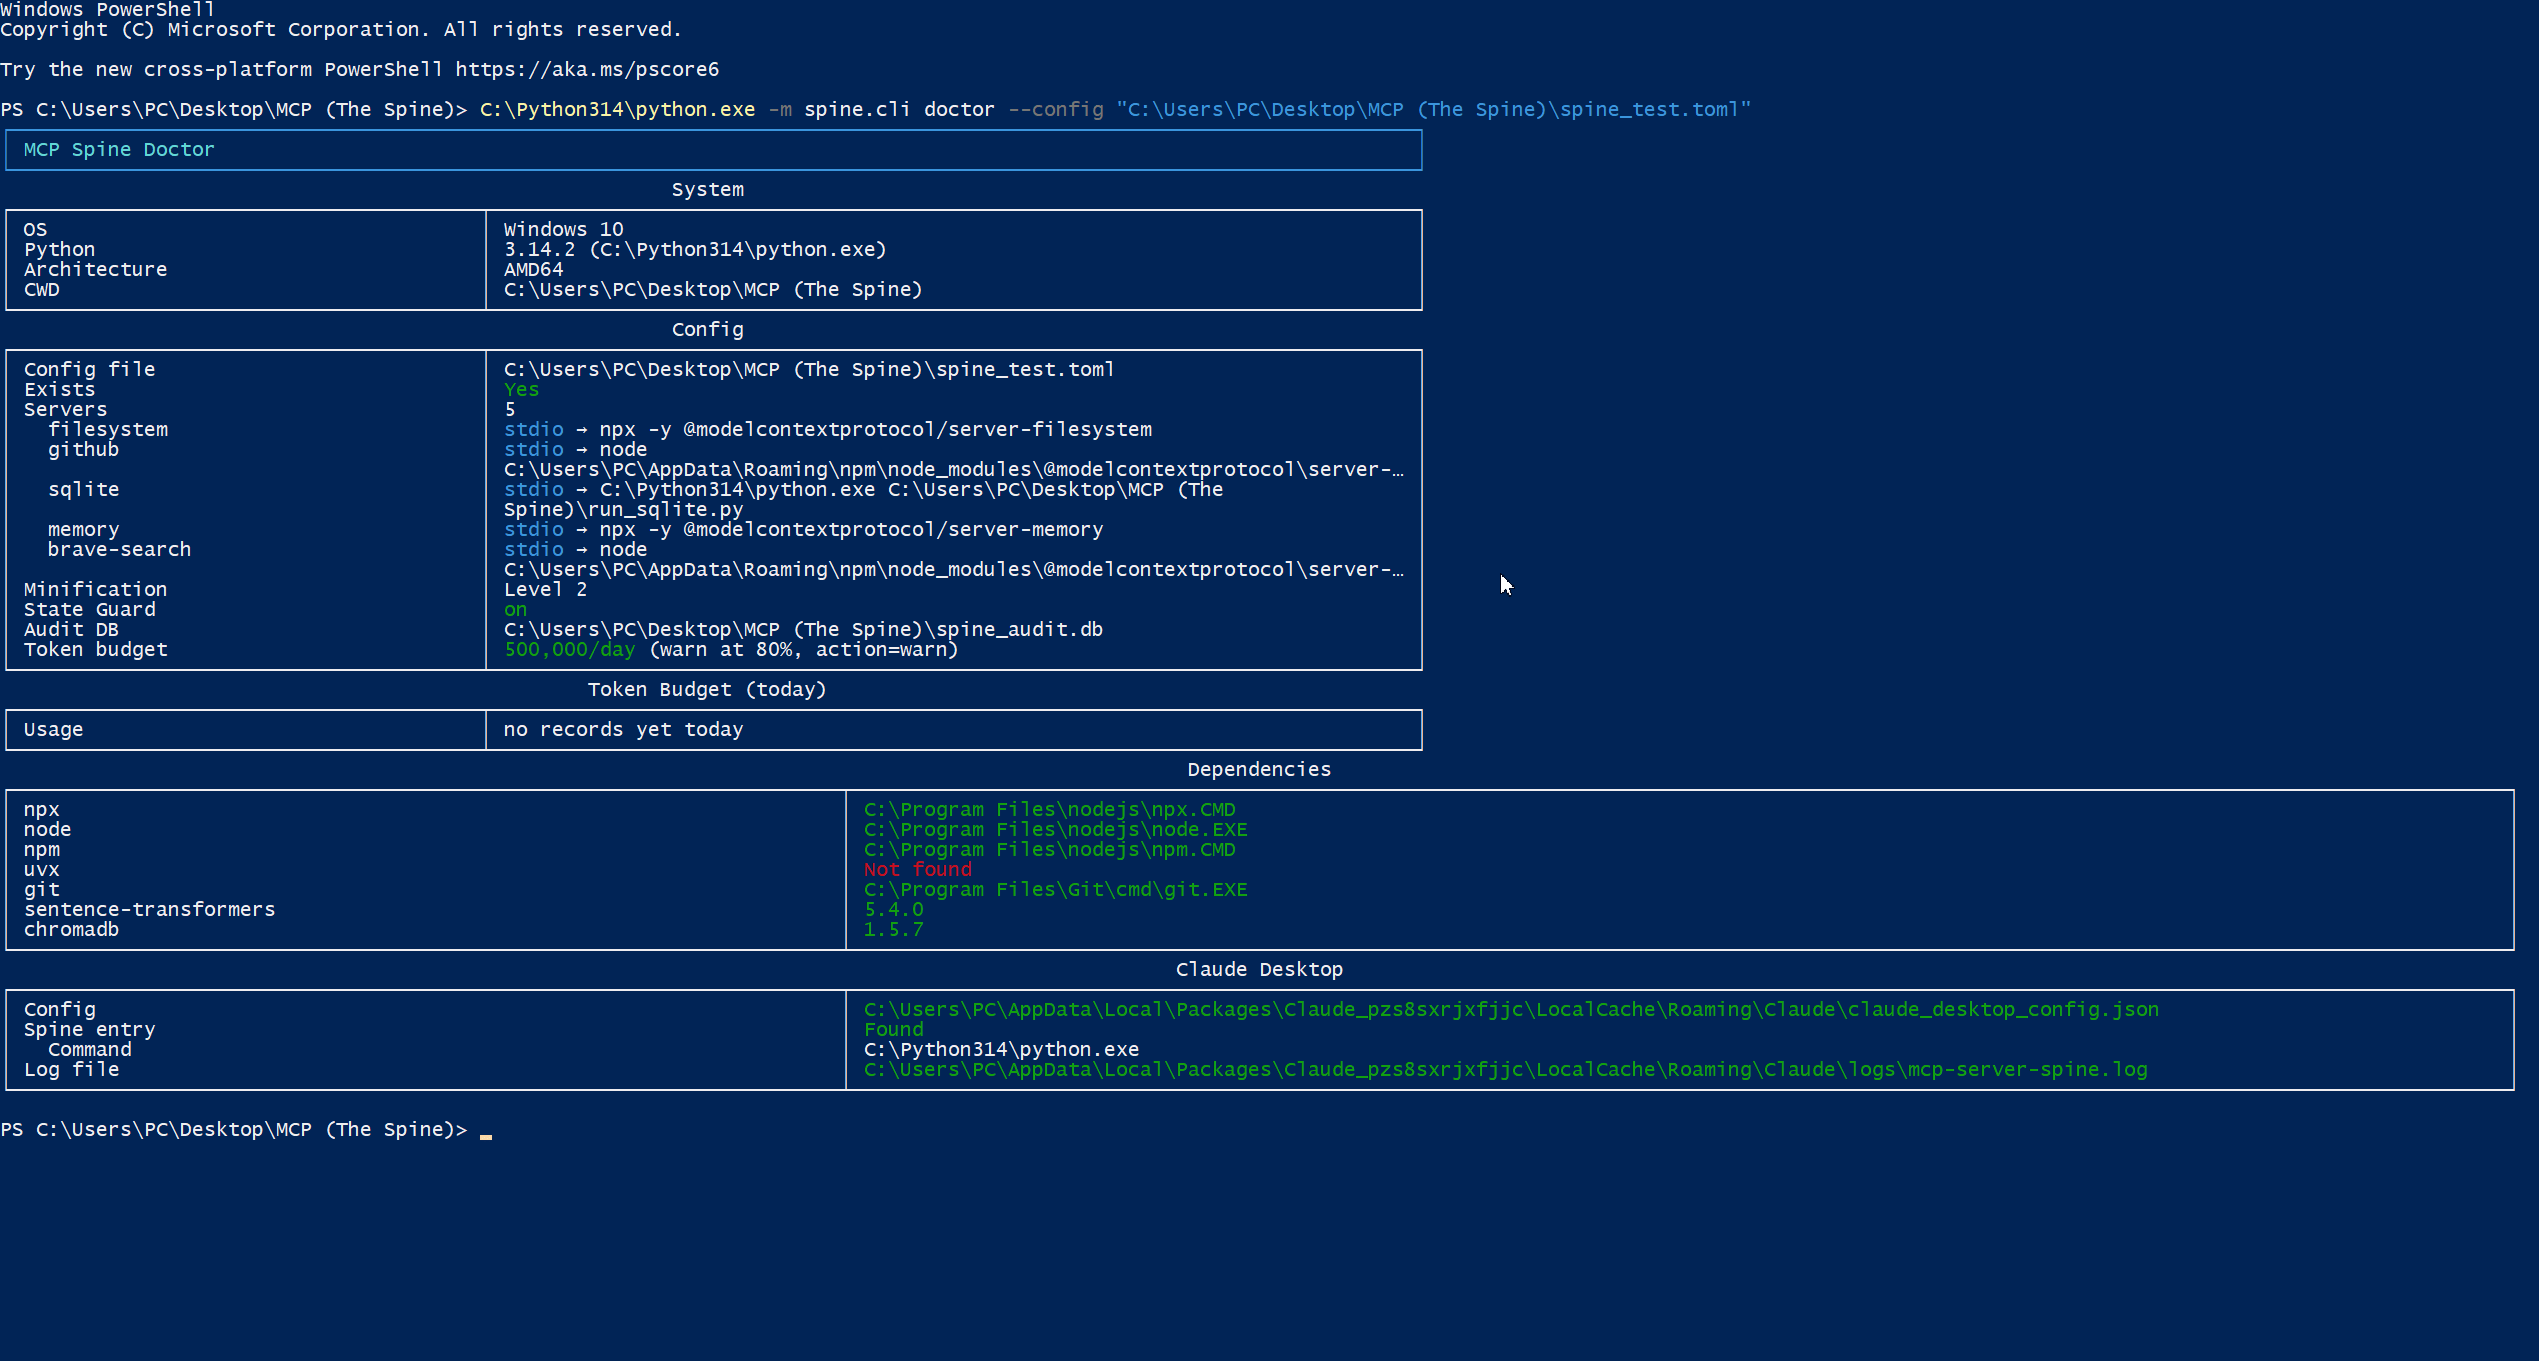Click the green "Yes" Exists value
The width and height of the screenshot is (2539, 1361).
pos(521,390)
